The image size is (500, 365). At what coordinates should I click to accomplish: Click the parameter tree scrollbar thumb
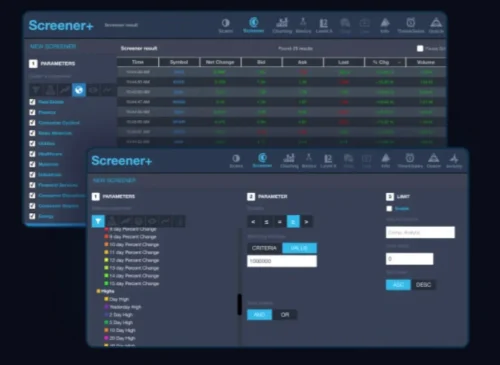pos(239,304)
